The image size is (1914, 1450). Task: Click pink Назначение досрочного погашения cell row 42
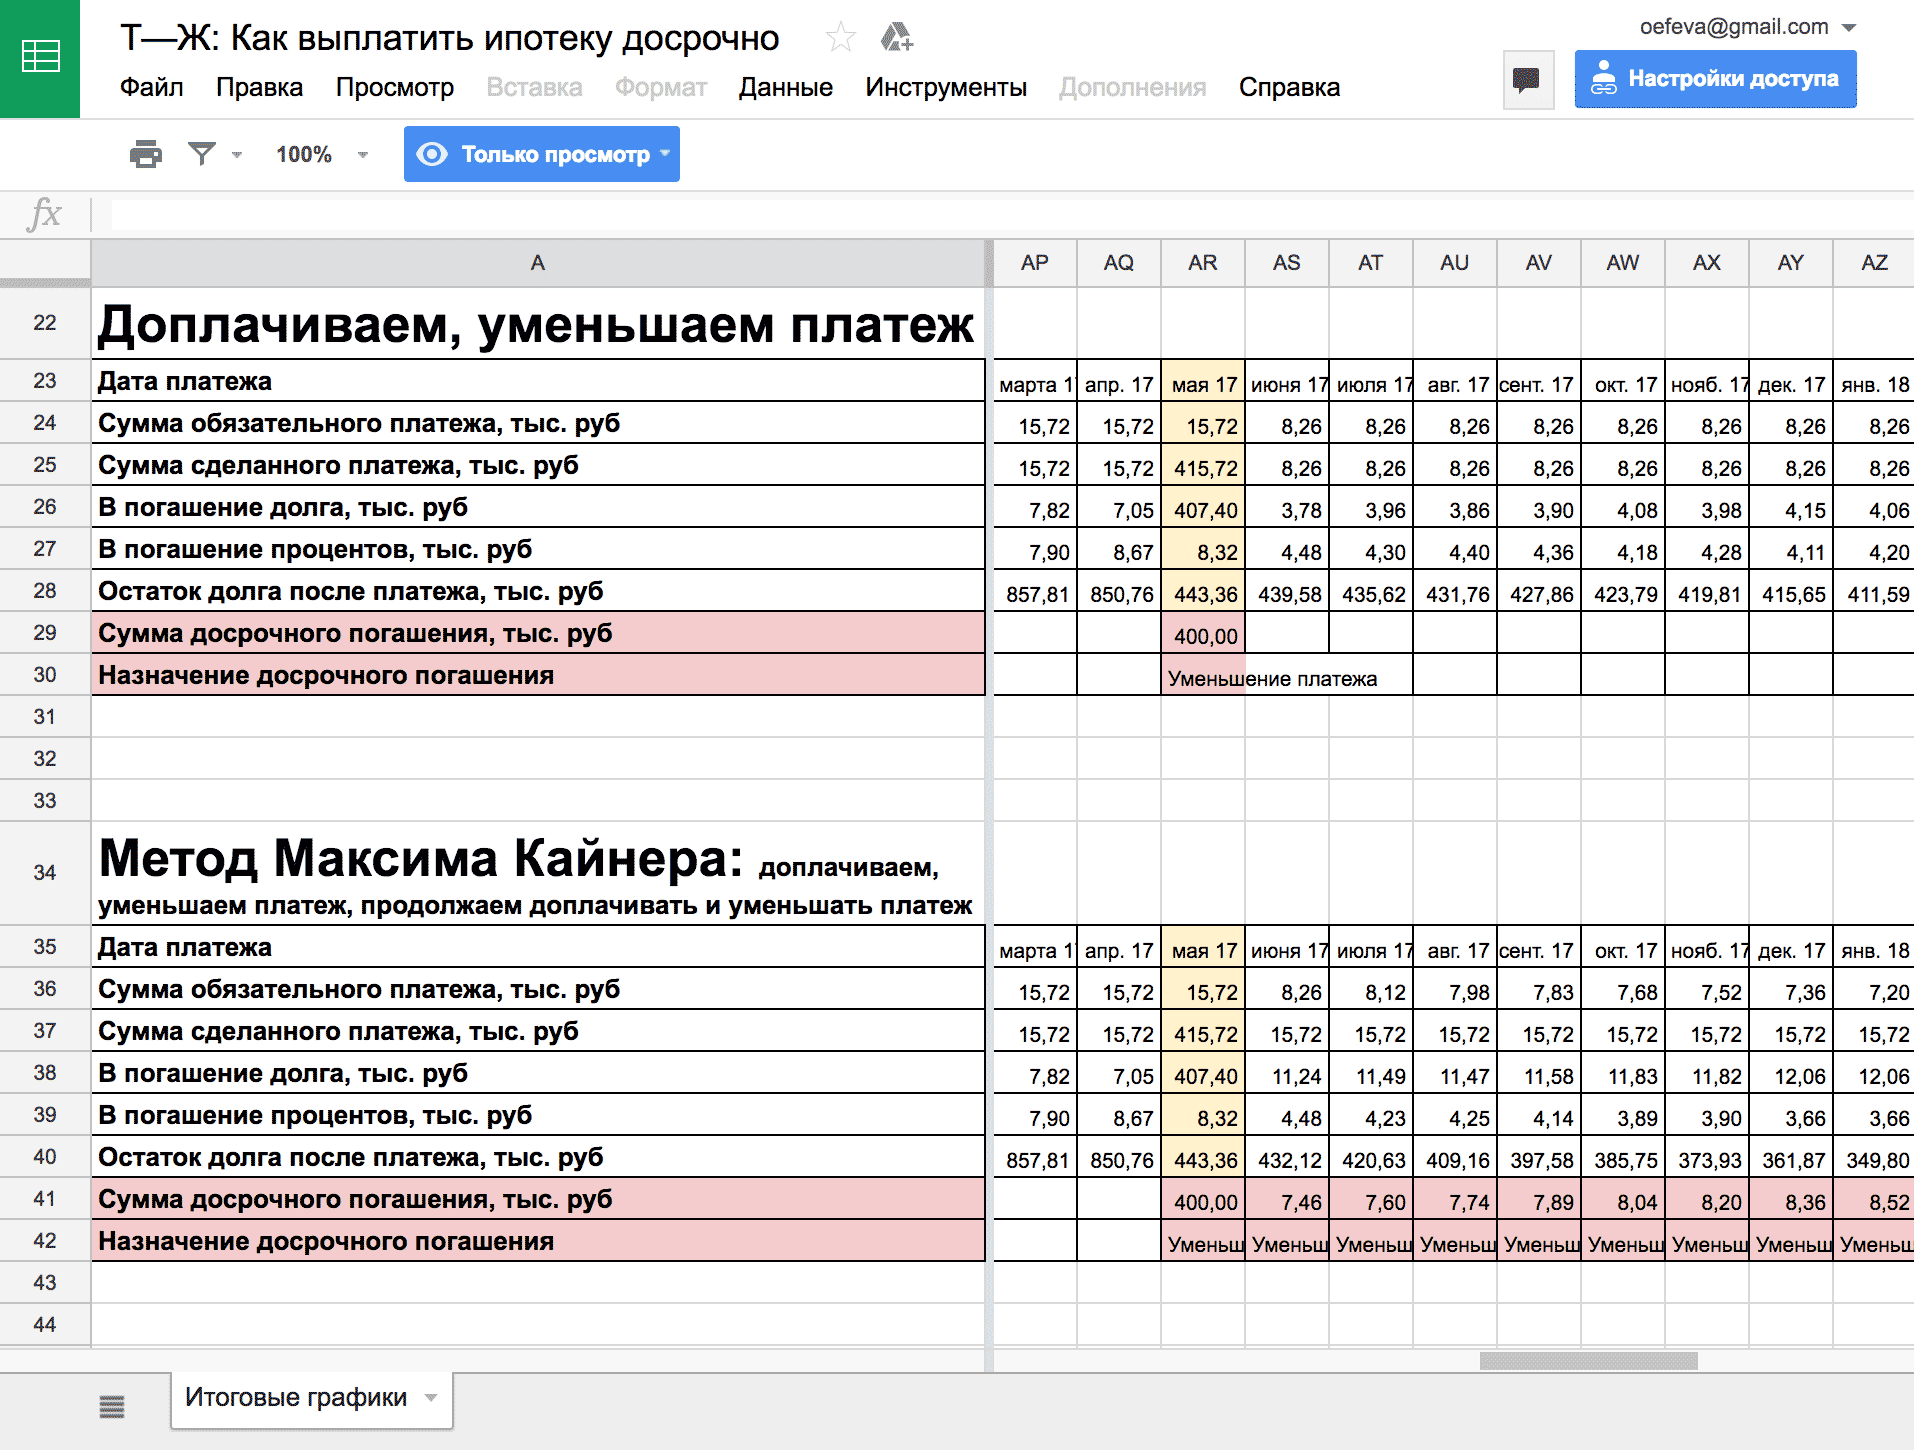538,1241
